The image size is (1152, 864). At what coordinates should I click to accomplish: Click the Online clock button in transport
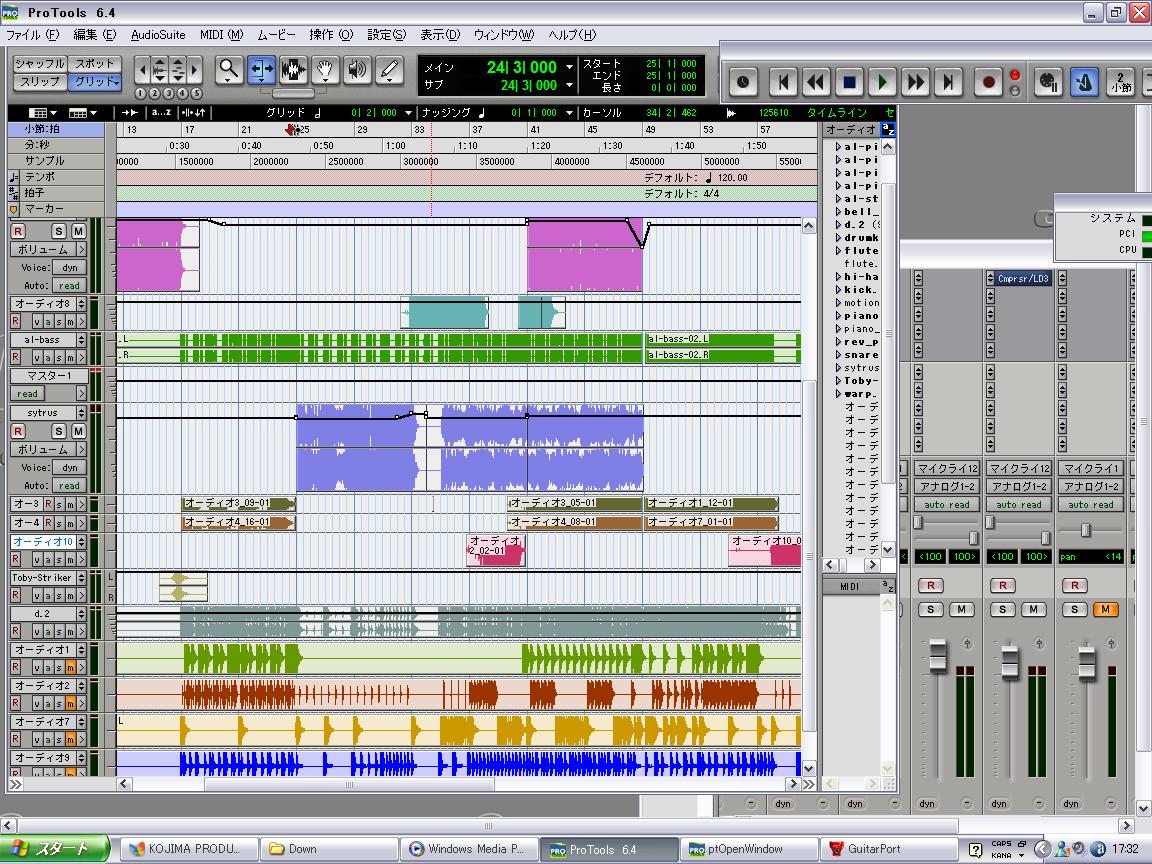743,82
